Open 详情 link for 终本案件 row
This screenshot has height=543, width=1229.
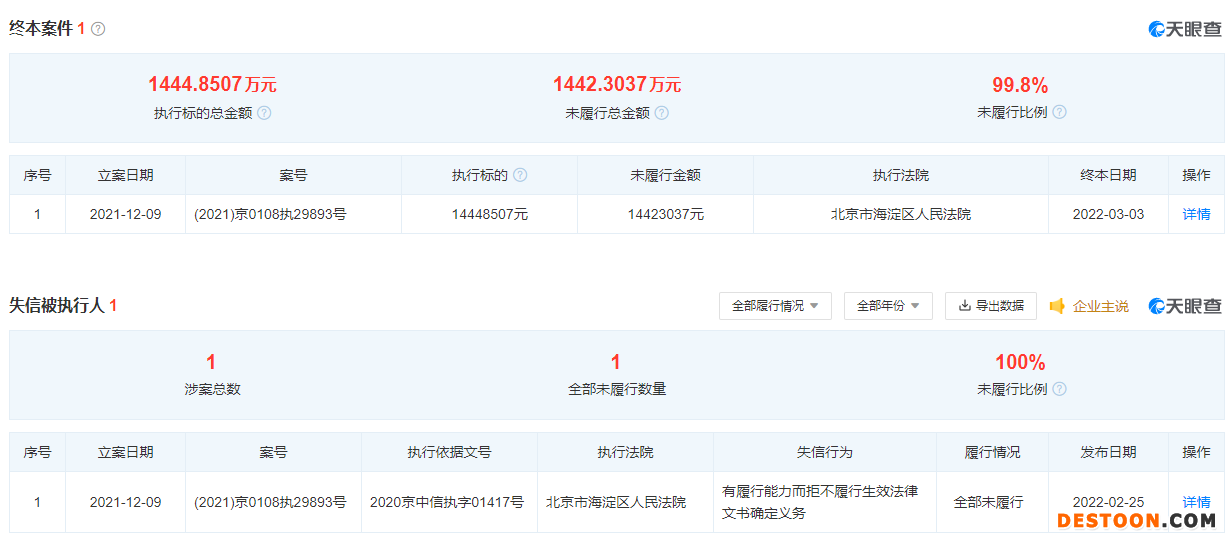point(1196,214)
